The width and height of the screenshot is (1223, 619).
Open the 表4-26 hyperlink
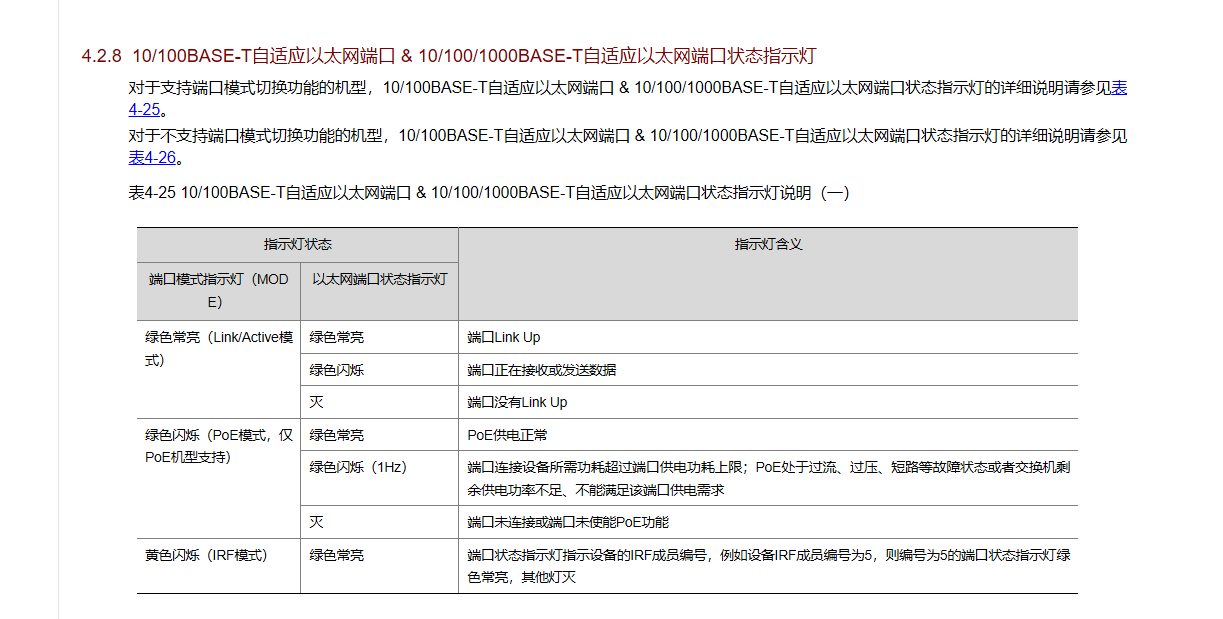[152, 157]
